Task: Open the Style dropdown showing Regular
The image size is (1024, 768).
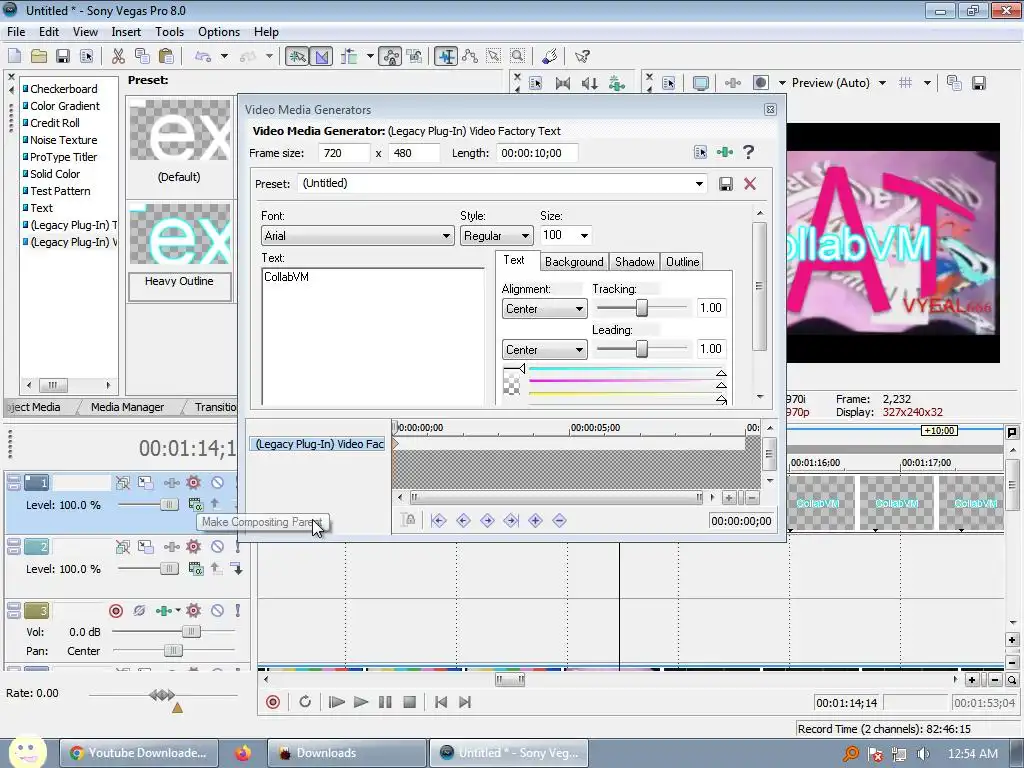Action: (x=496, y=236)
